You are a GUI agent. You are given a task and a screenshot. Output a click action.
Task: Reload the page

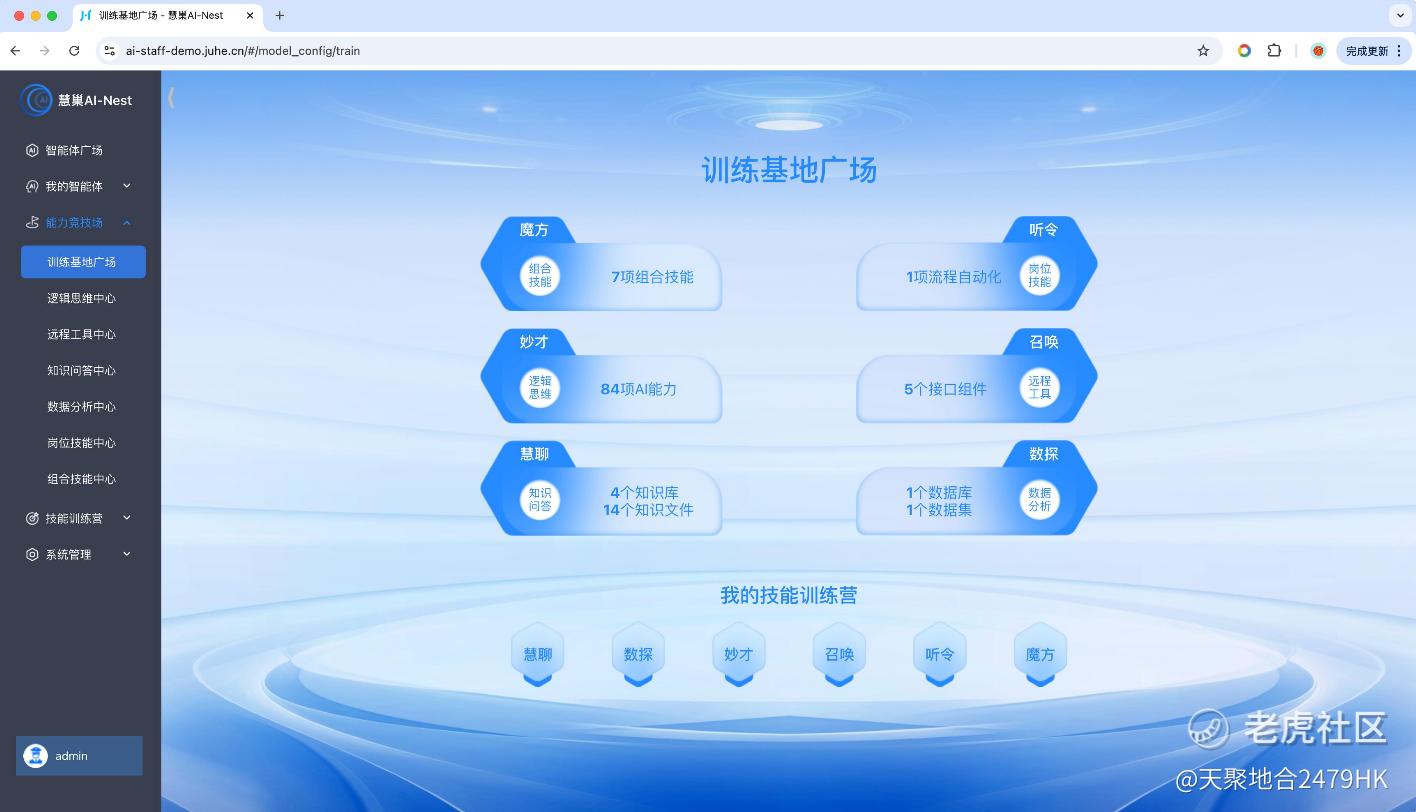point(74,50)
